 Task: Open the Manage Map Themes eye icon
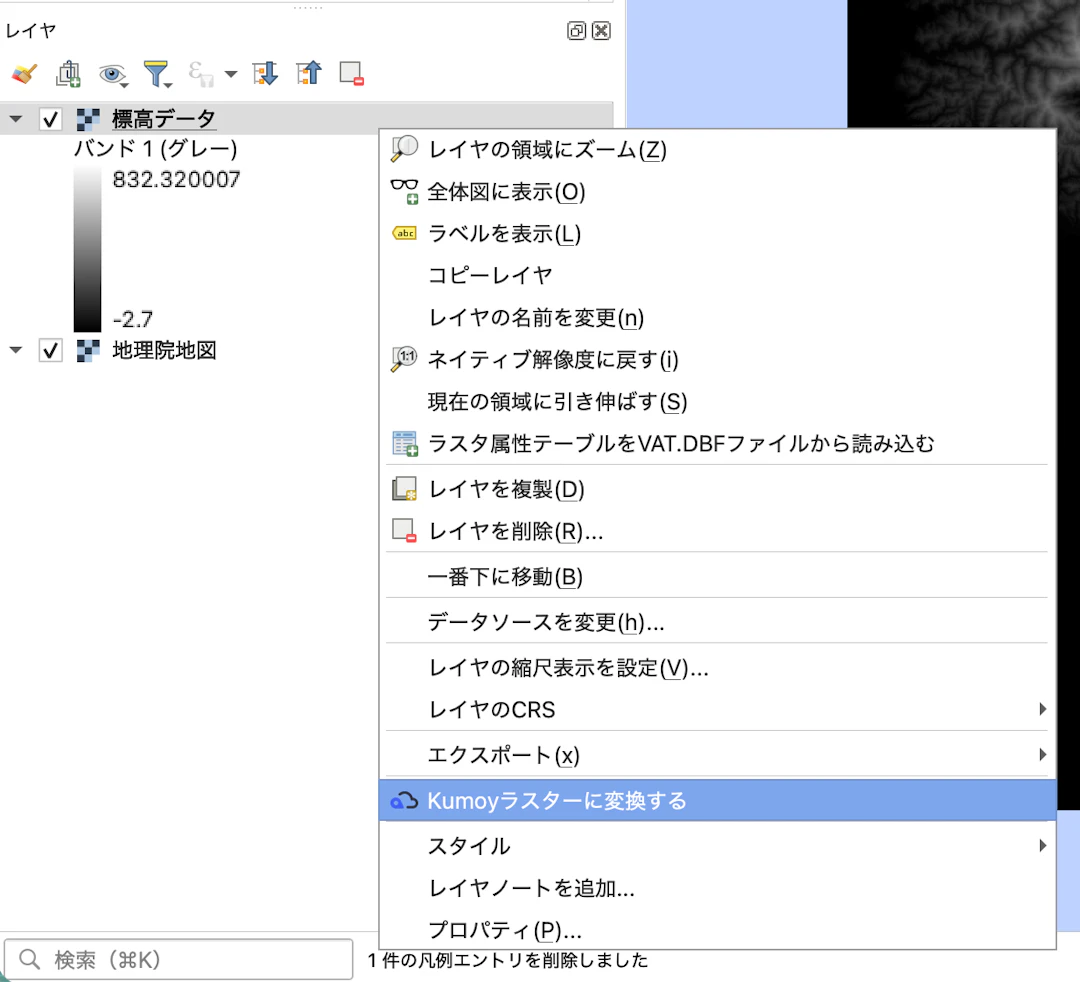113,74
